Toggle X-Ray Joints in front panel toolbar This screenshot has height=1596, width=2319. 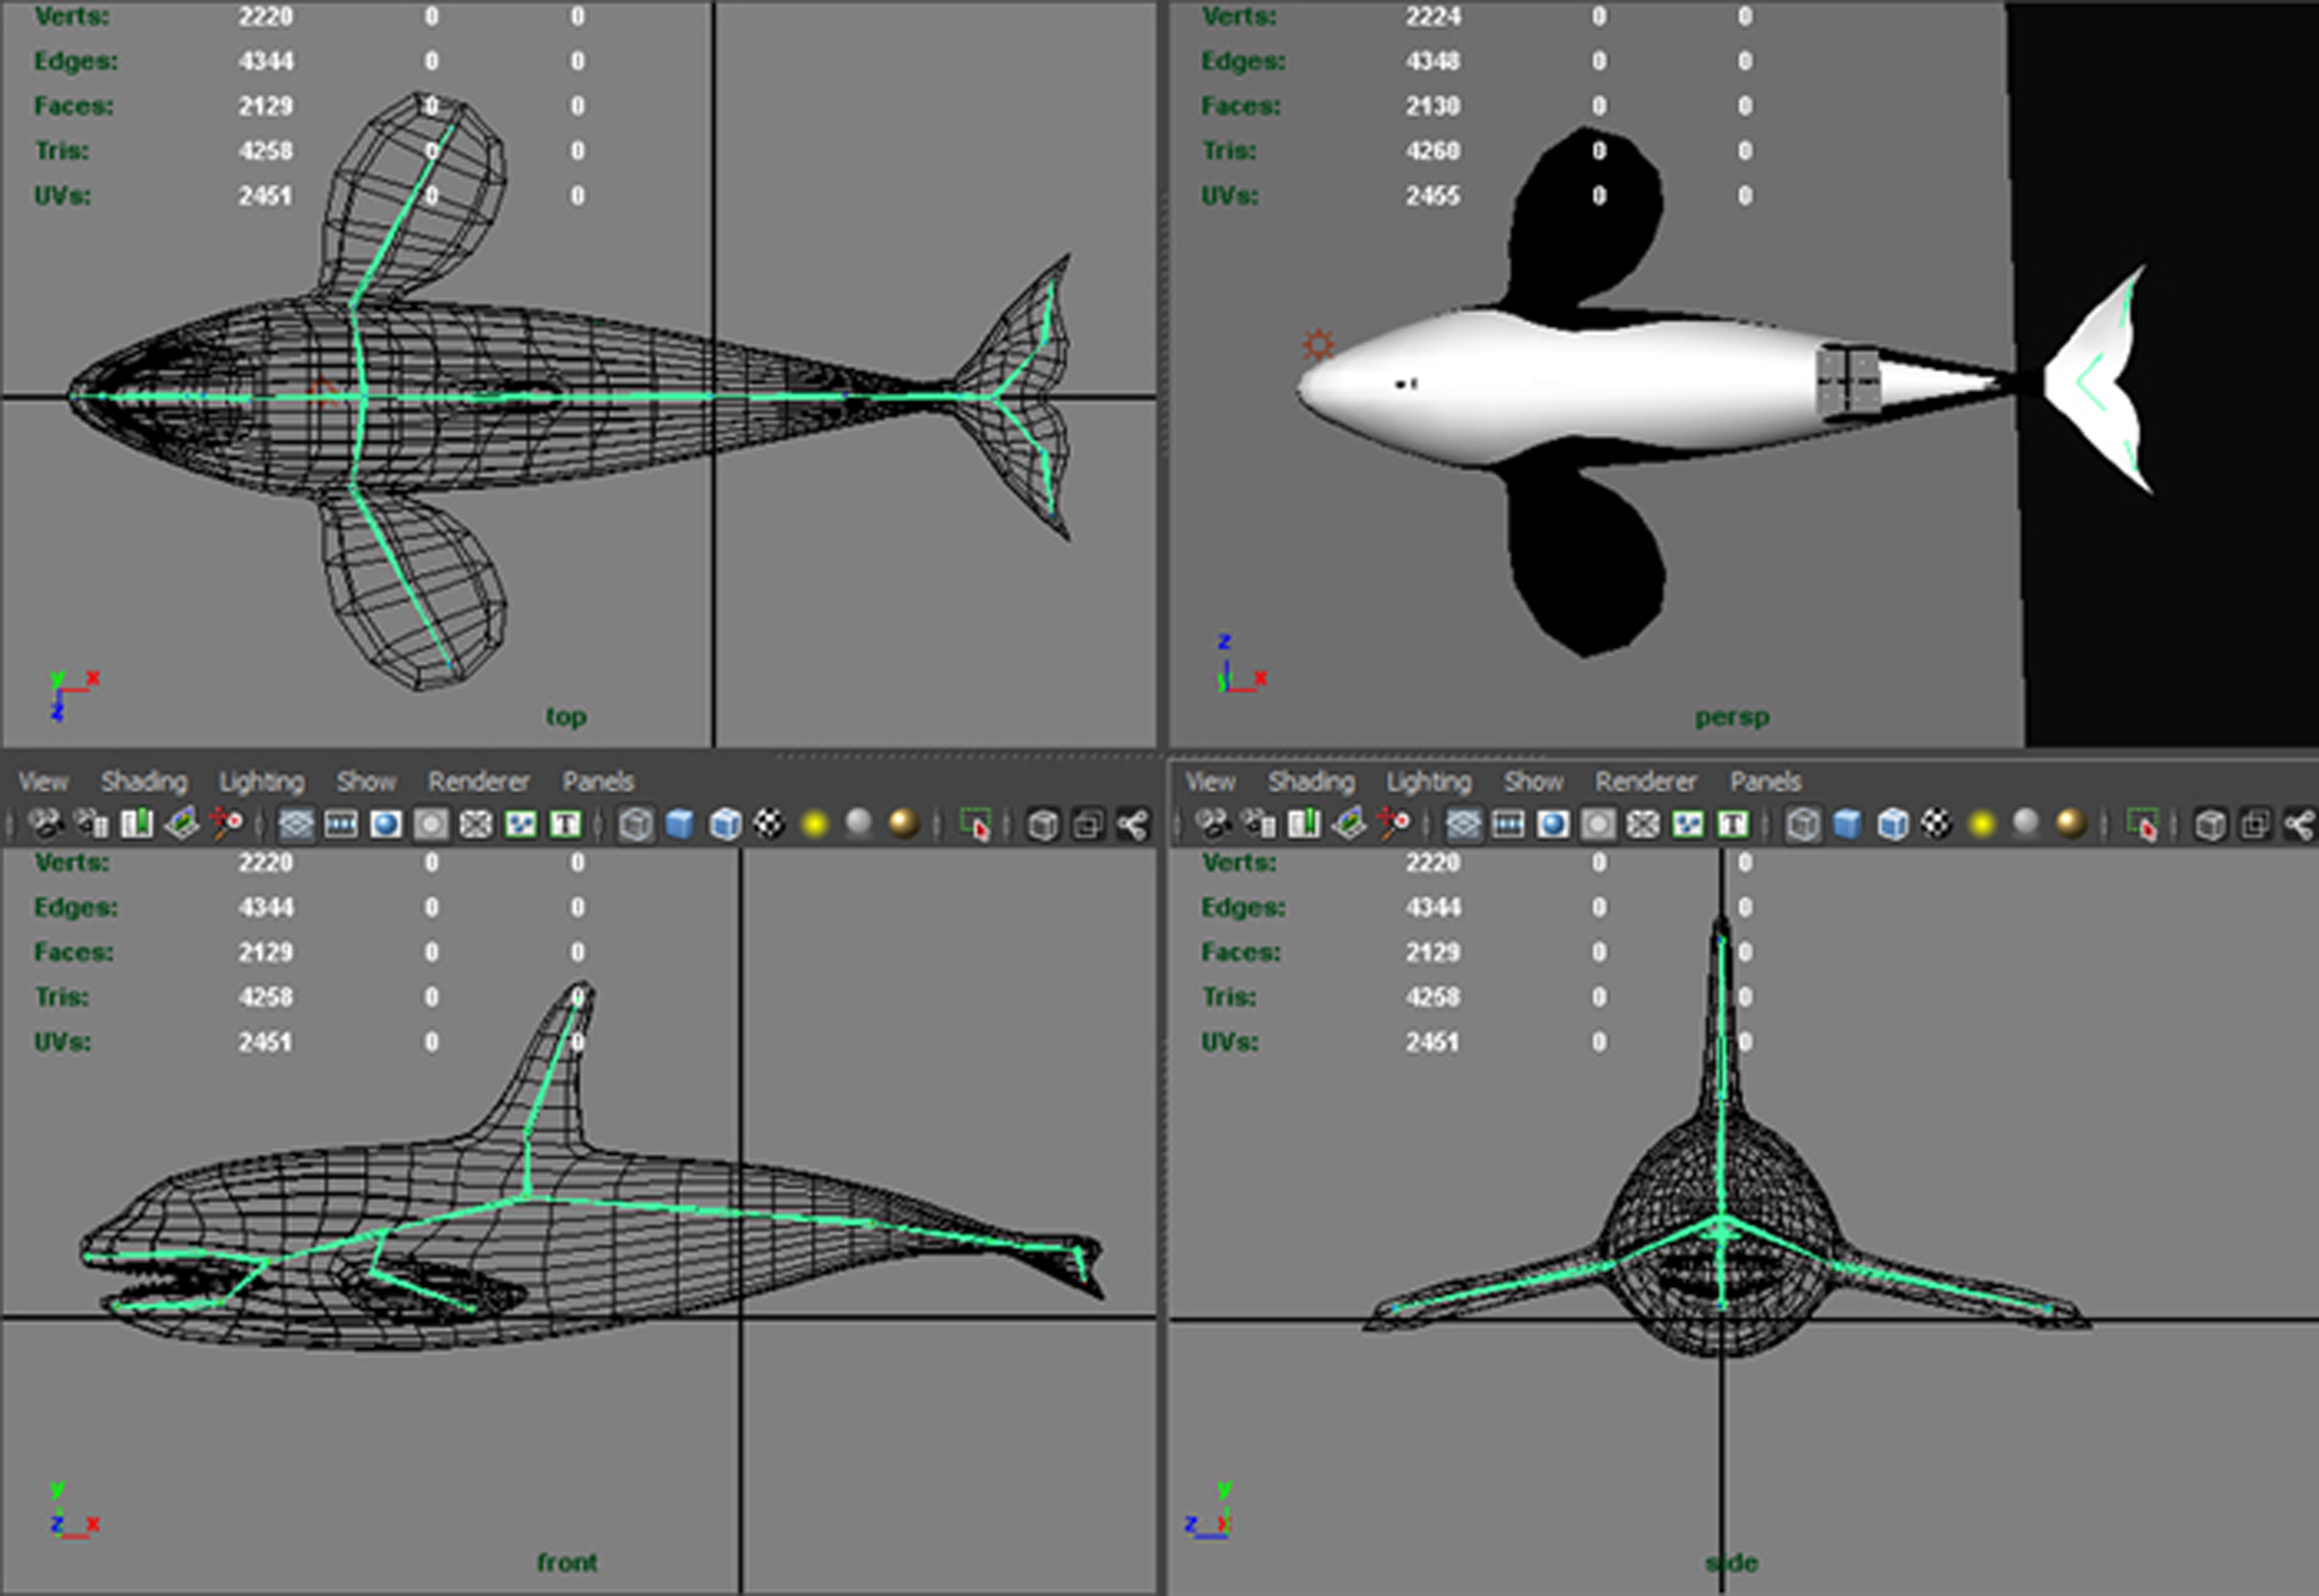[x=1133, y=825]
